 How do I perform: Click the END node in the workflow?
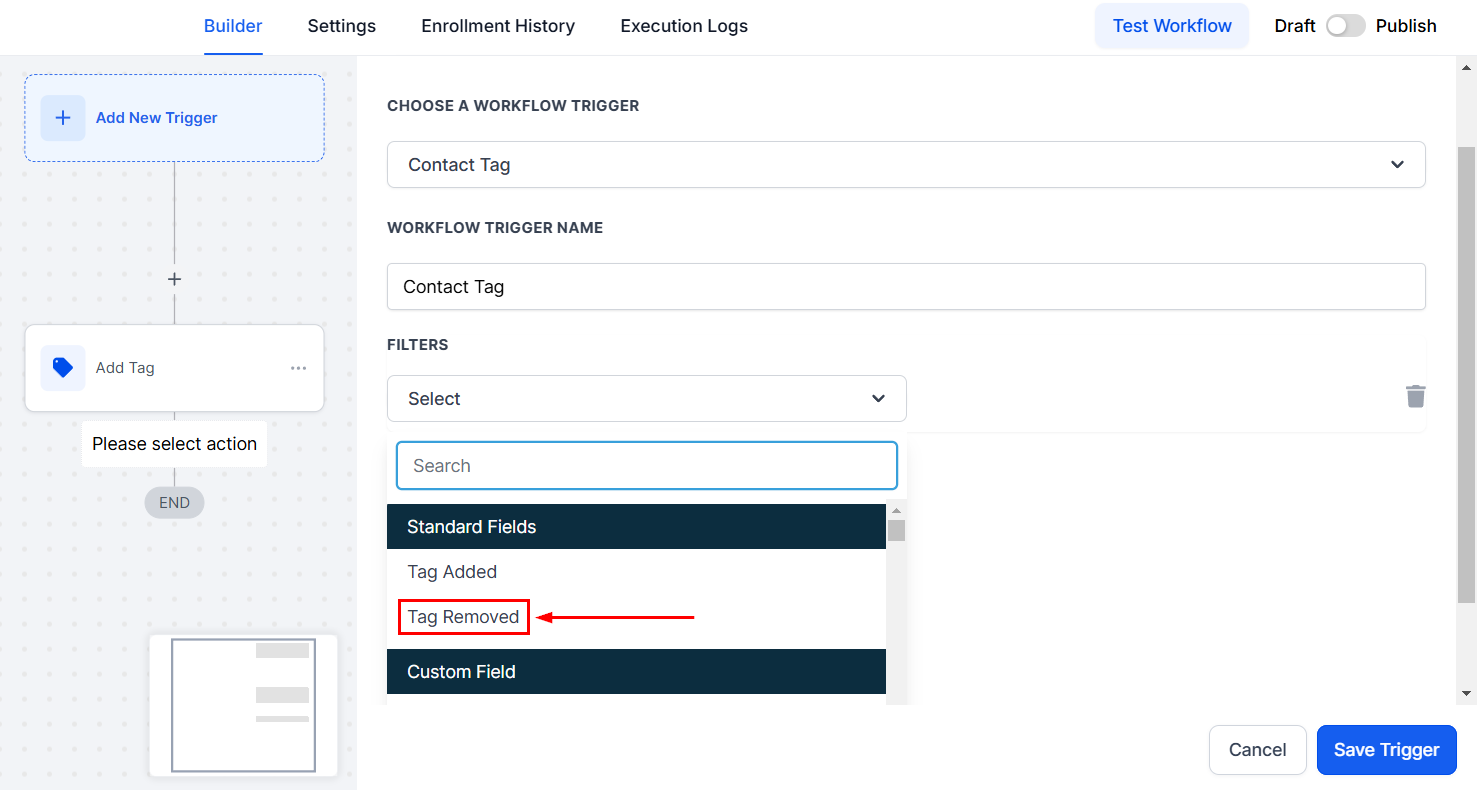pyautogui.click(x=174, y=503)
